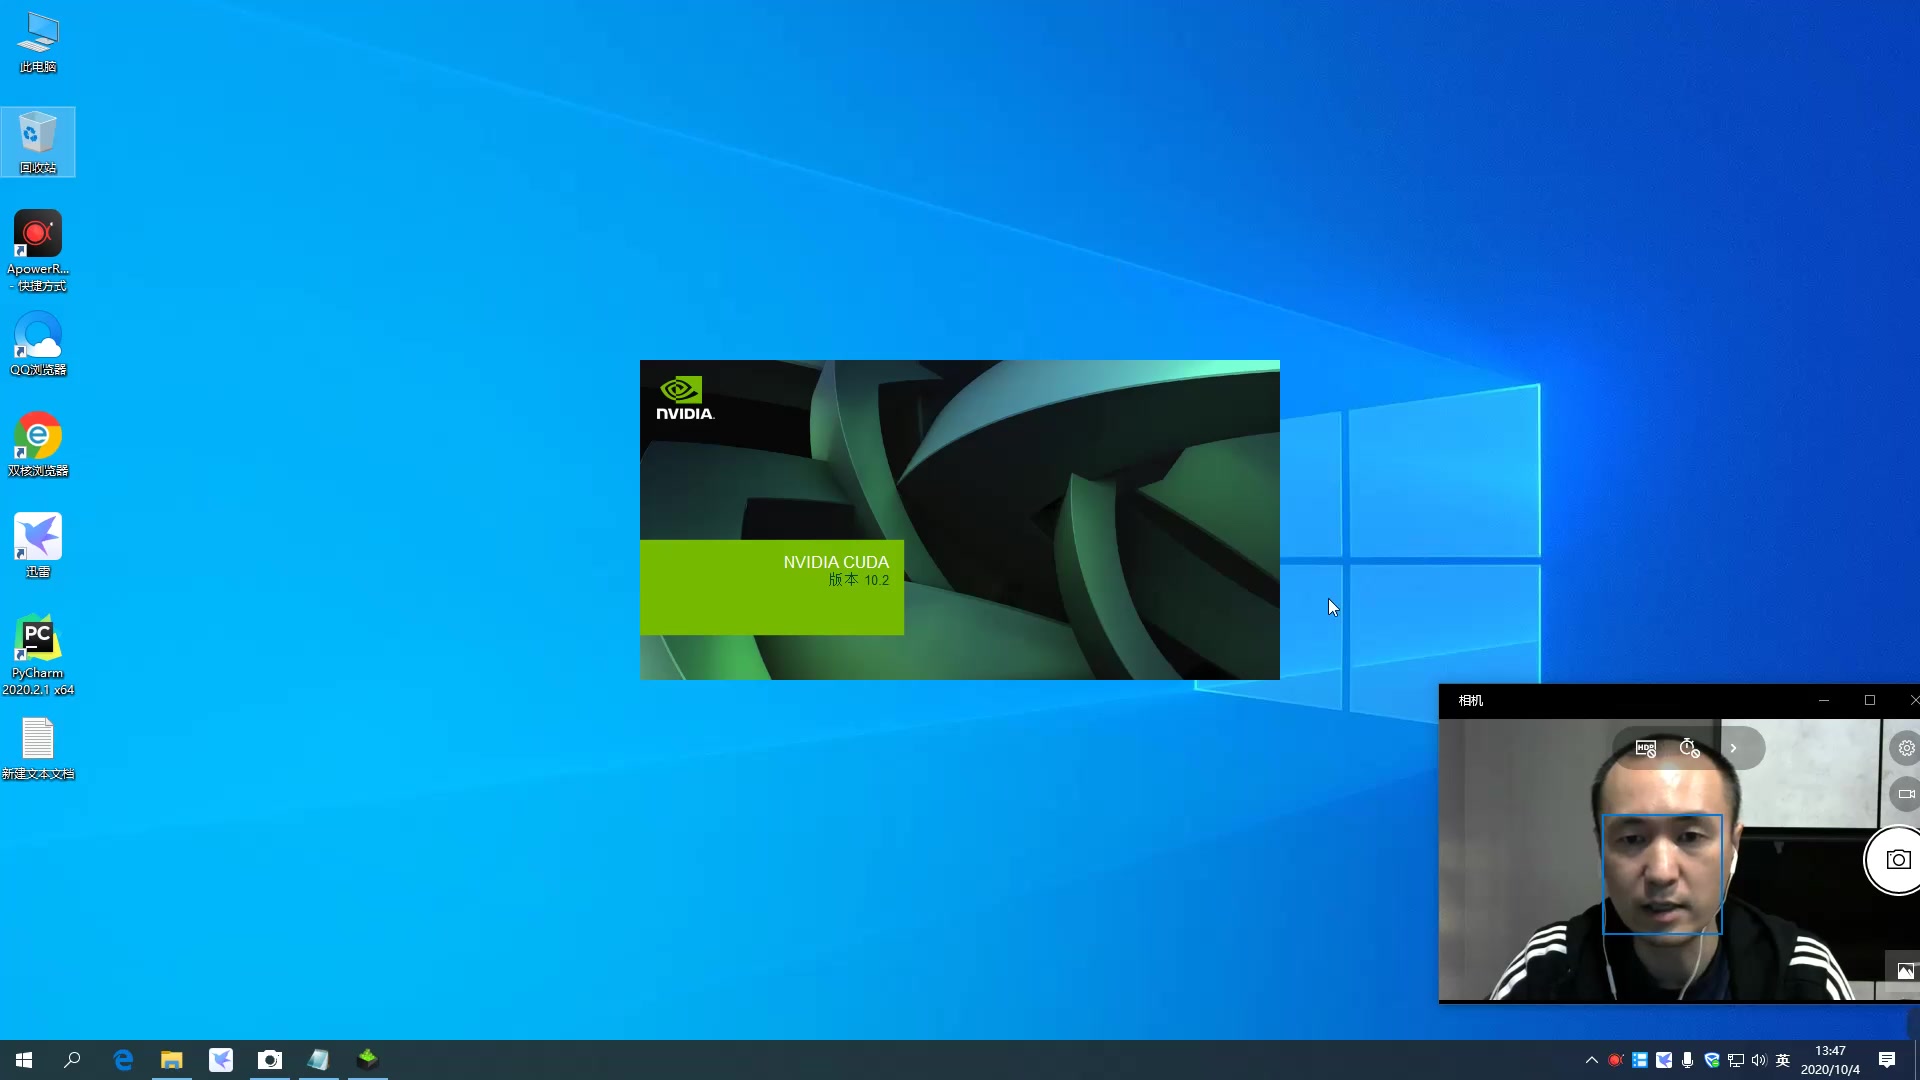Screen dimensions: 1920x1080
Task: Open network status tray icon
Action: click(x=1736, y=1060)
